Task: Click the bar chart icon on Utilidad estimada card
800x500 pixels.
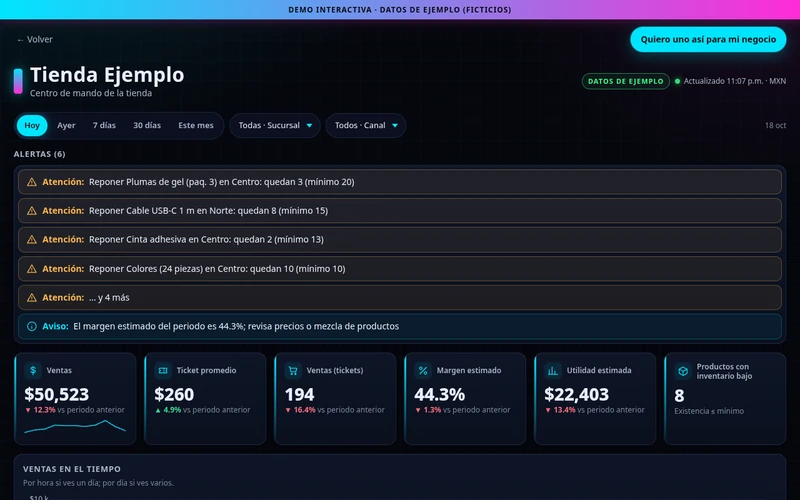Action: pos(553,370)
